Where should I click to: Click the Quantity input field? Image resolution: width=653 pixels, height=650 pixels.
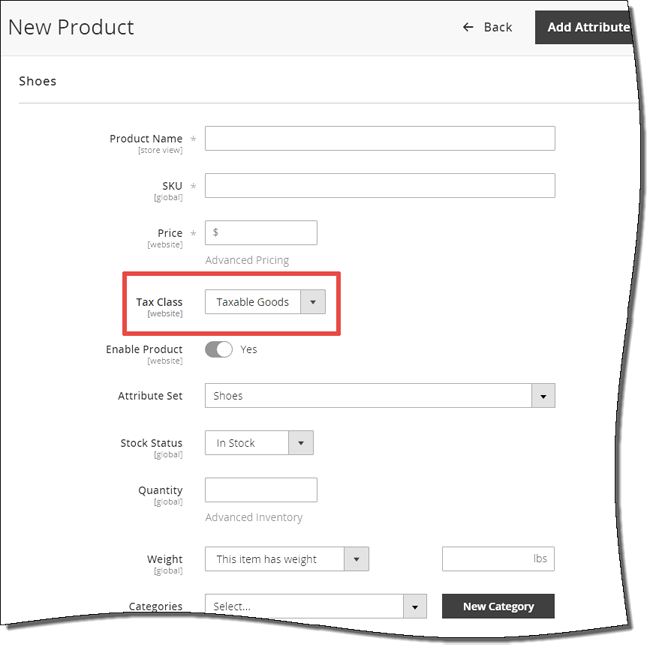pos(261,490)
